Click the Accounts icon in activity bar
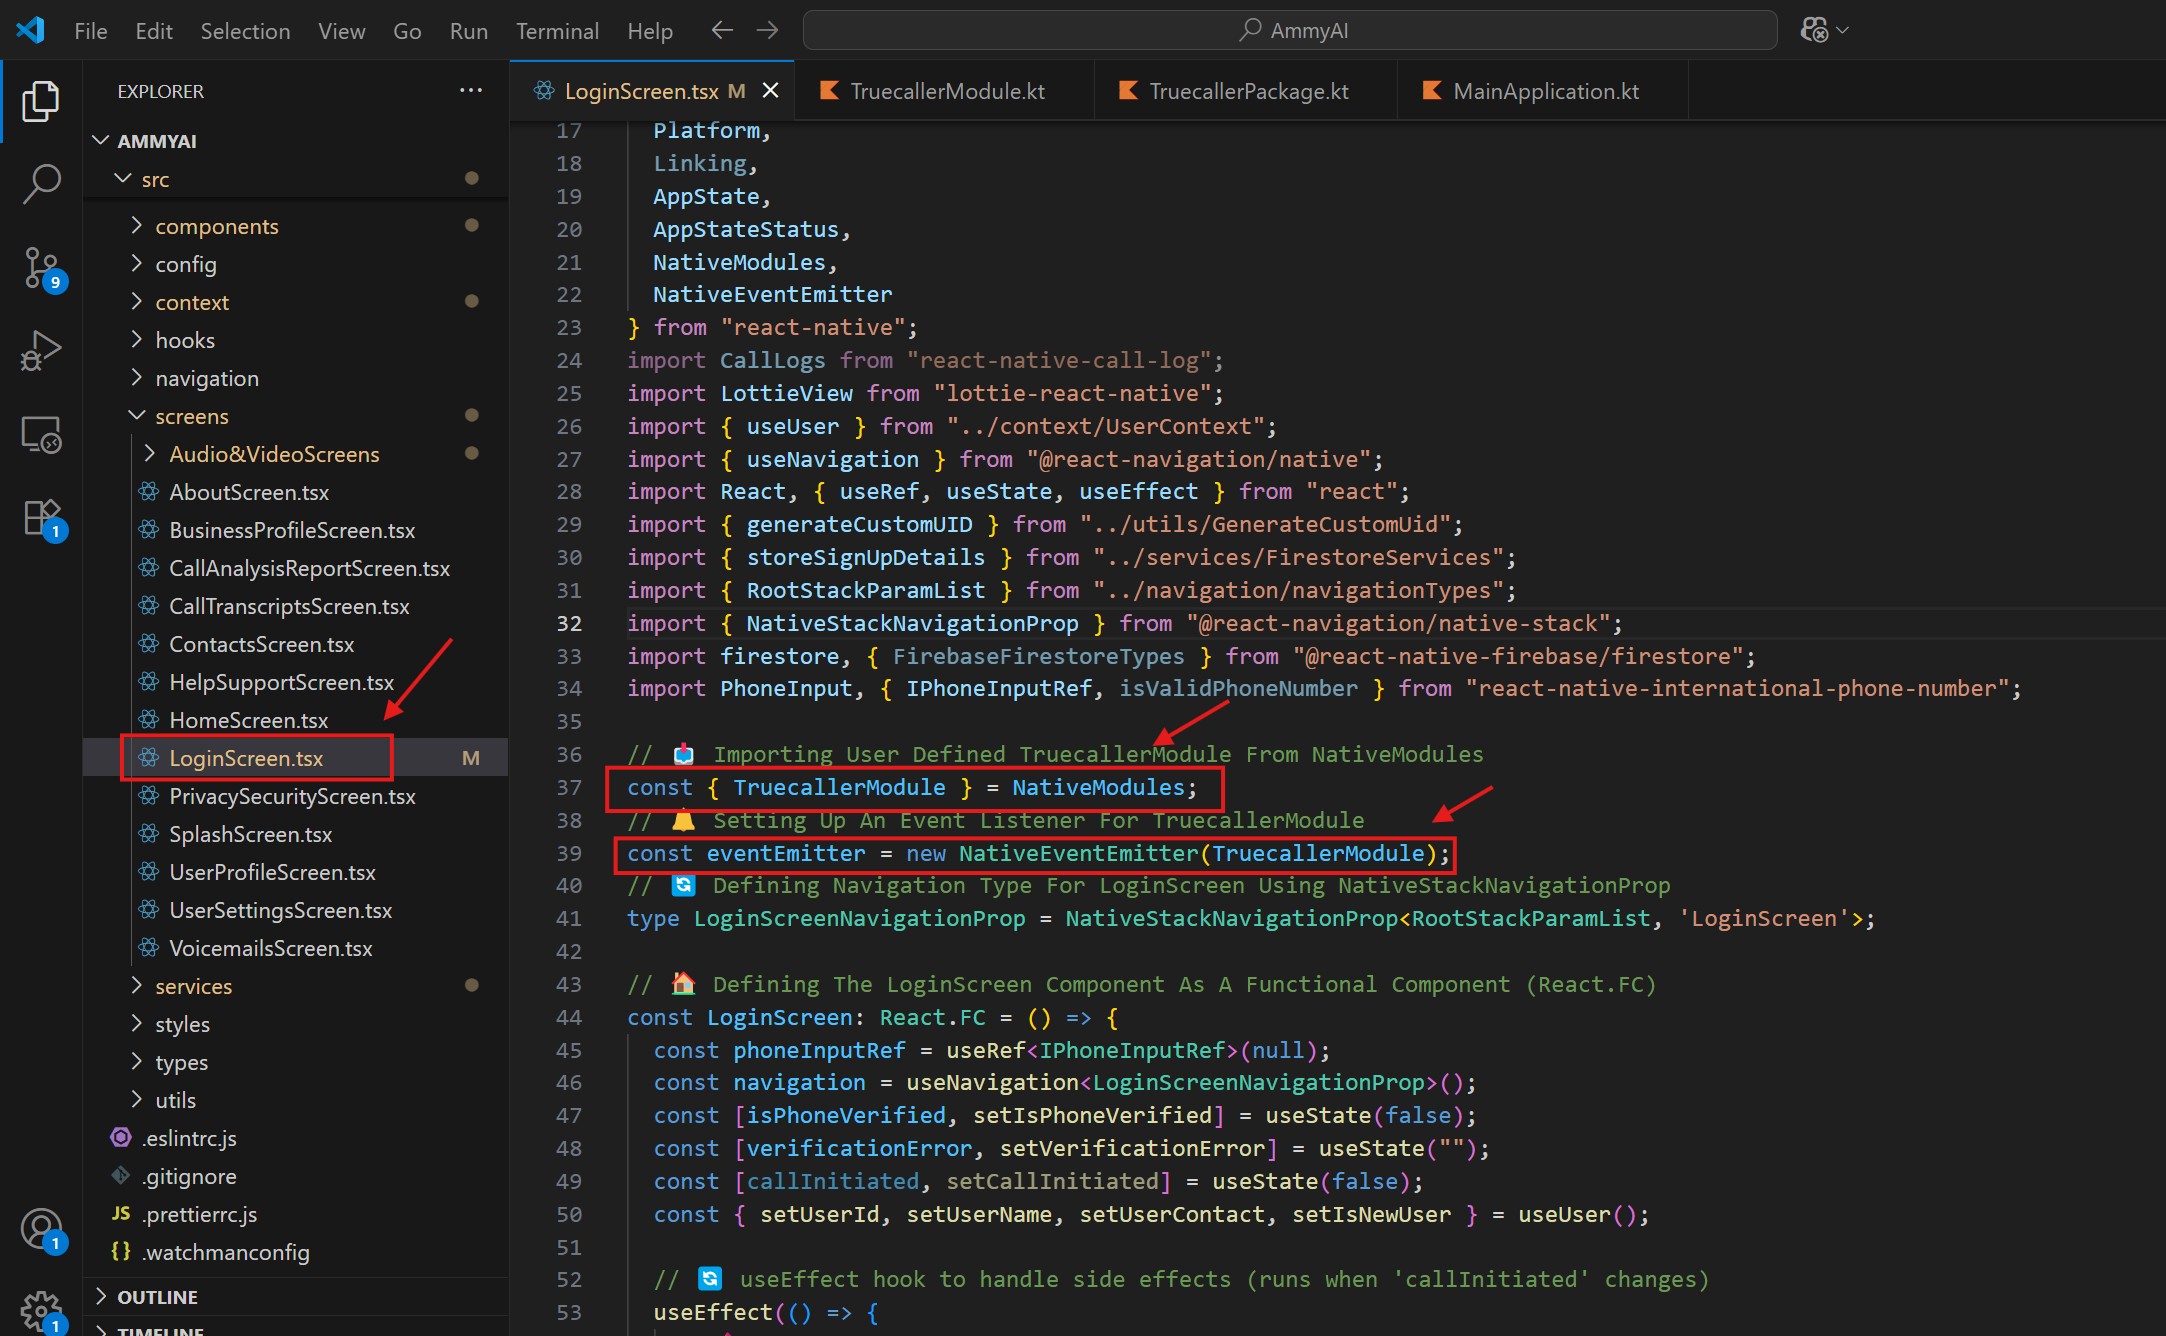 coord(41,1229)
